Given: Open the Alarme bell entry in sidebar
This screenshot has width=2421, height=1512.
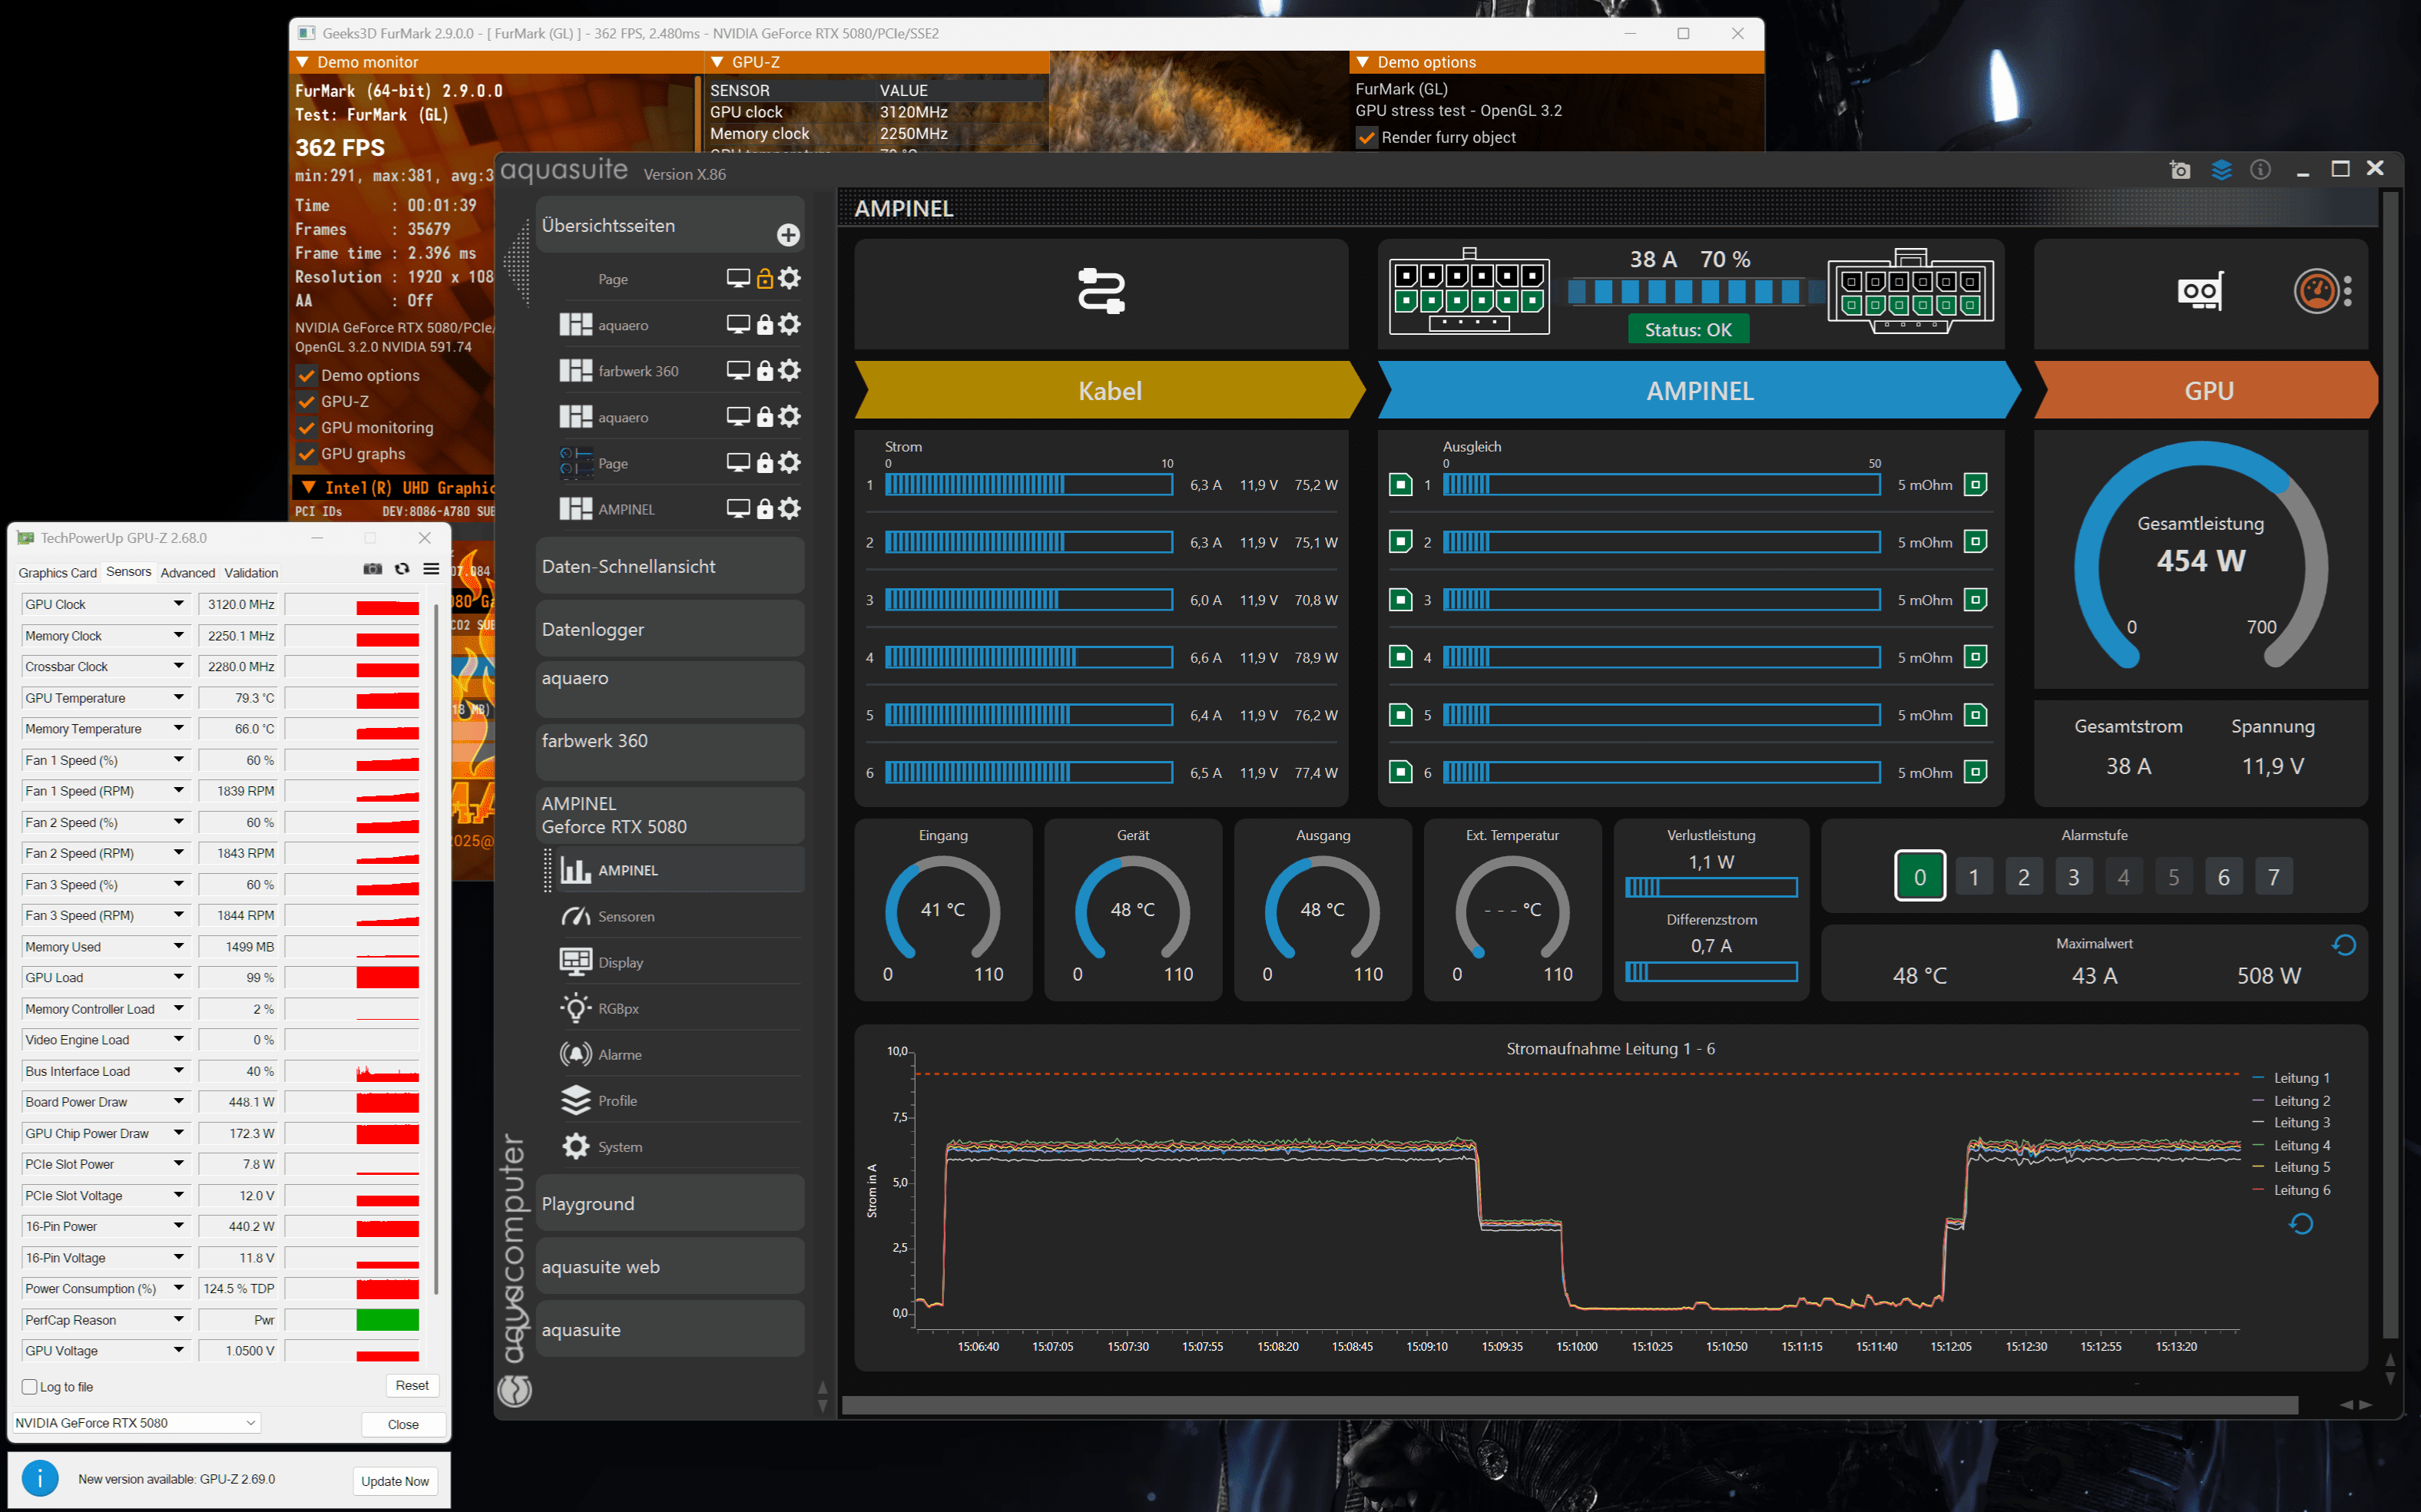Looking at the screenshot, I should pyautogui.click(x=619, y=1054).
